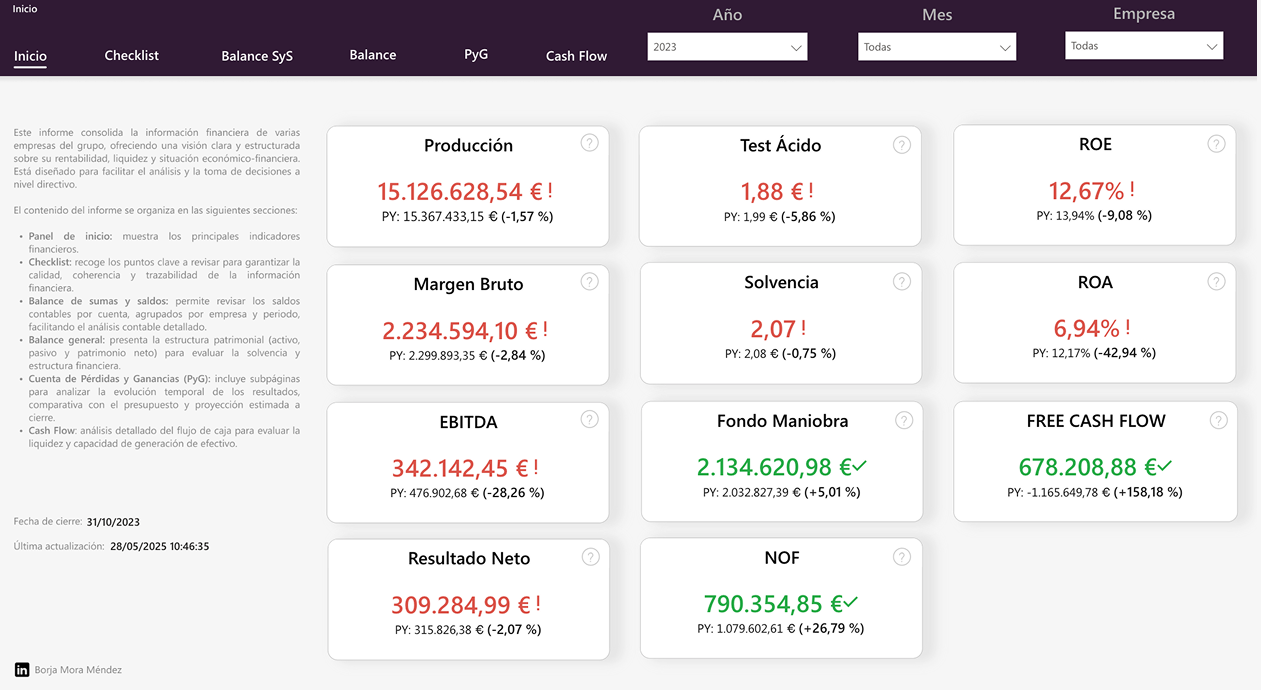The image size is (1261, 690).
Task: Open the help icon on the Producción card
Action: coord(589,143)
